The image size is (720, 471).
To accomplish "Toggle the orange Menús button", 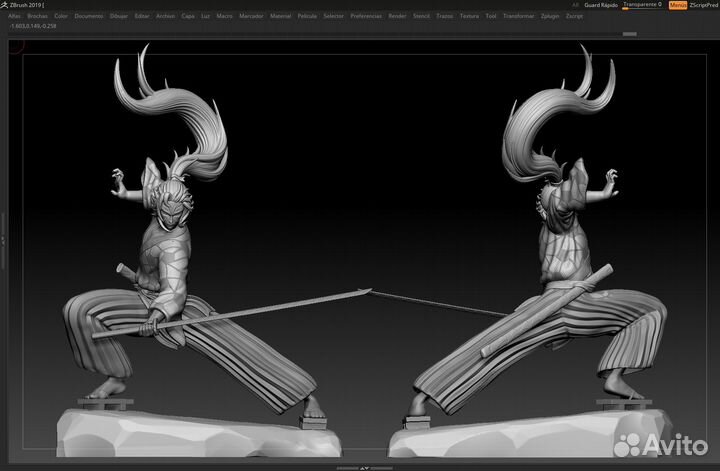I will (678, 5).
